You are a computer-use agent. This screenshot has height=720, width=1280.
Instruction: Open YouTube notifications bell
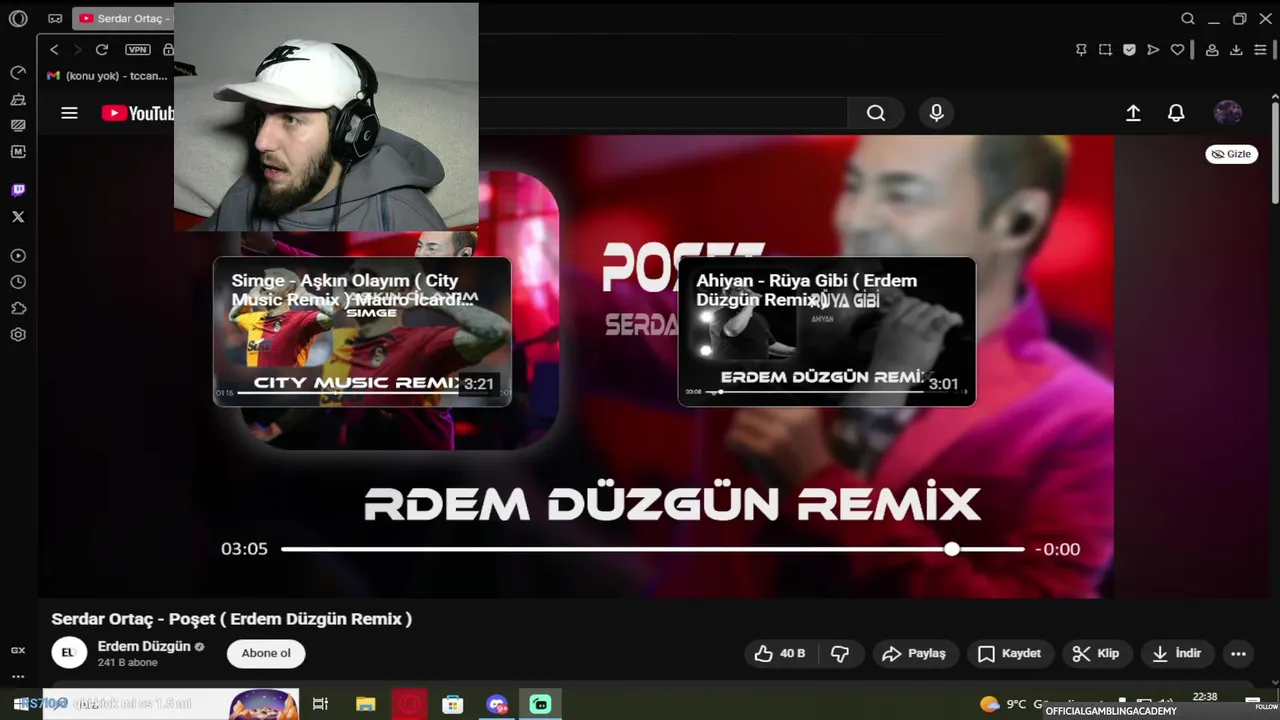tap(1176, 113)
